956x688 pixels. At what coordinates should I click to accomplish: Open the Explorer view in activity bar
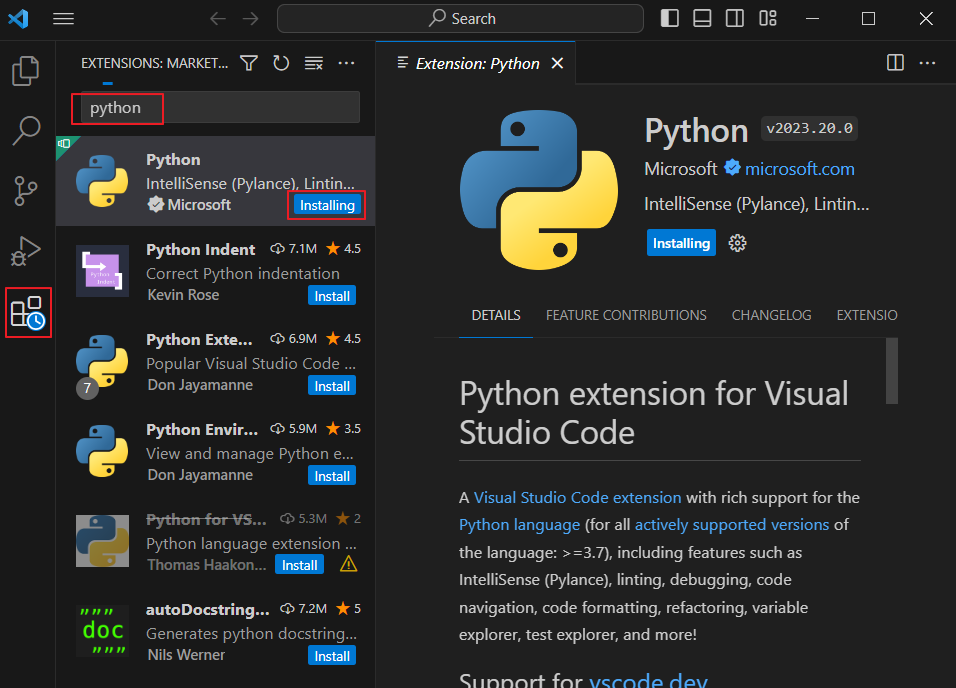pyautogui.click(x=26, y=71)
